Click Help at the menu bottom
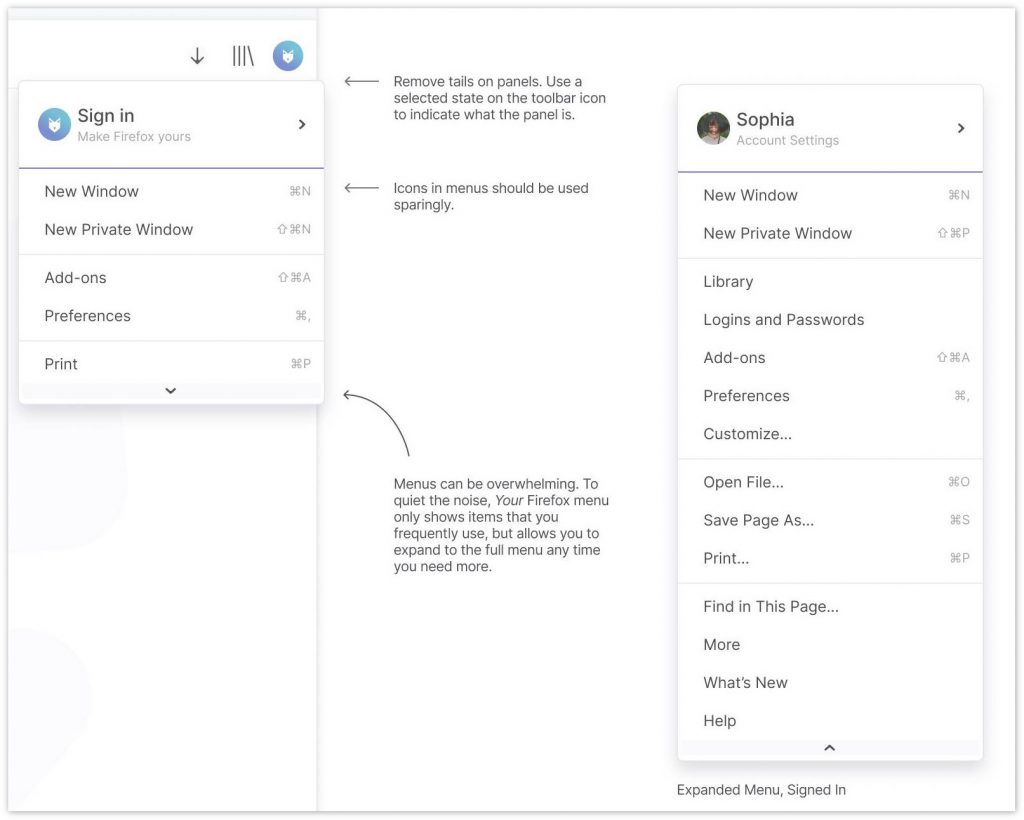 pyautogui.click(x=719, y=720)
